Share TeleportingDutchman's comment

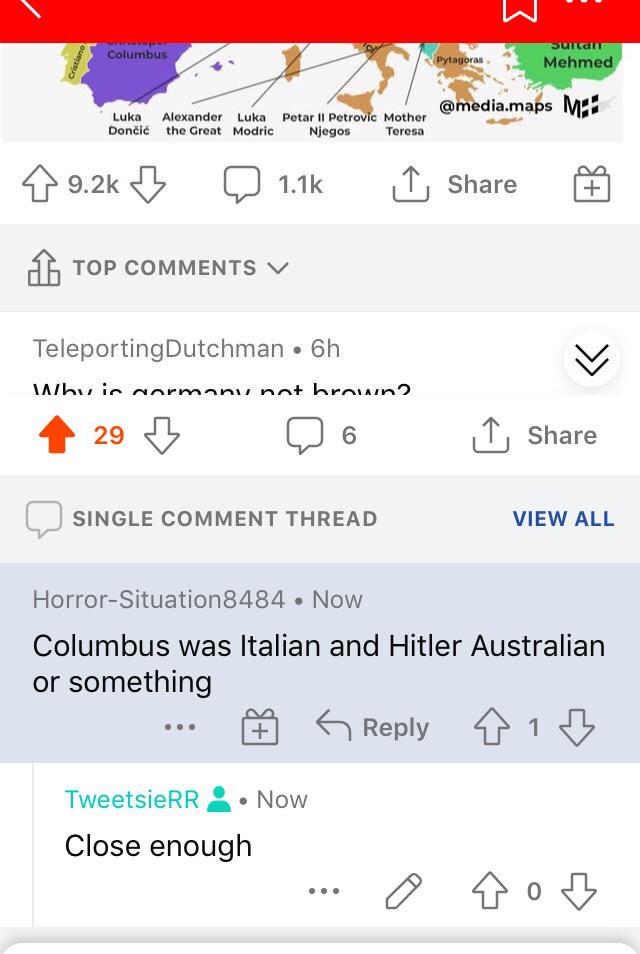535,436
